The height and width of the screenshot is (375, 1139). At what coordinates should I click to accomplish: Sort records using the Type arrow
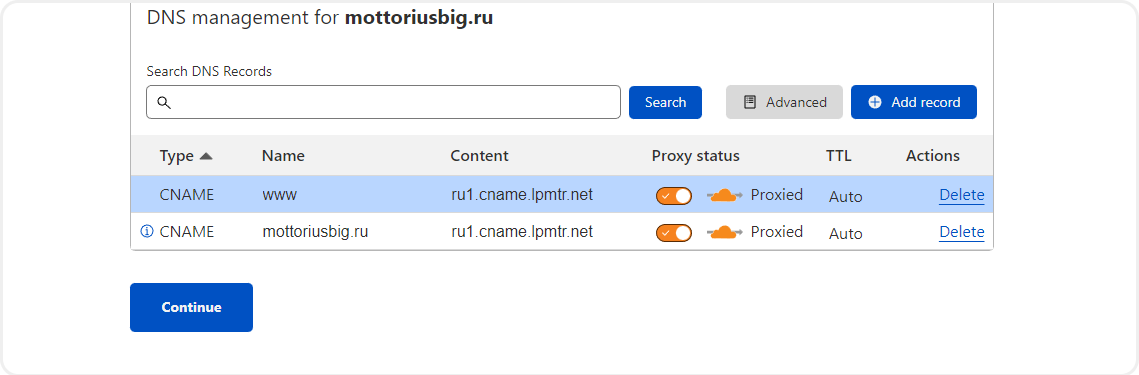coord(206,156)
